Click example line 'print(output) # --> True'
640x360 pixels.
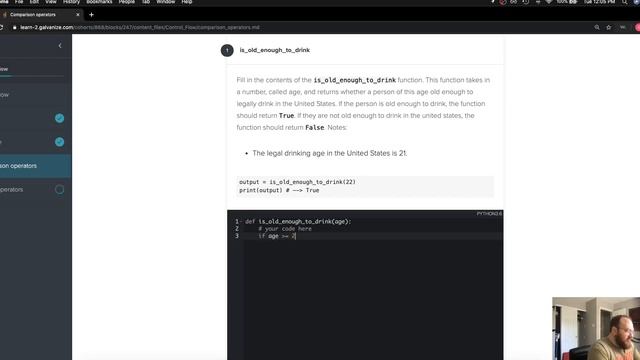[x=279, y=190]
